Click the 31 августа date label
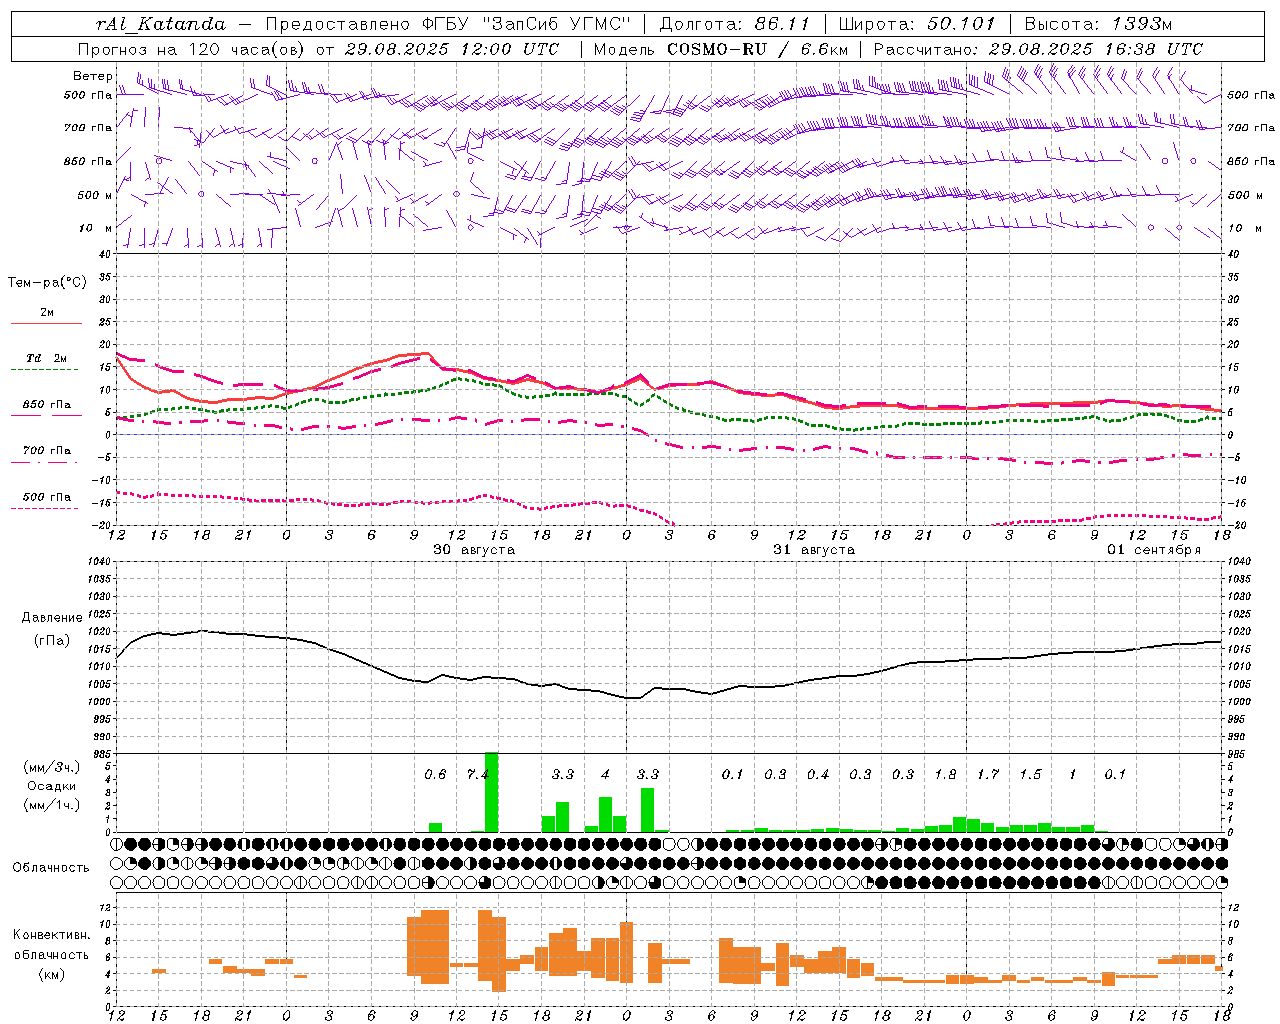1280x1024 pixels. click(814, 550)
